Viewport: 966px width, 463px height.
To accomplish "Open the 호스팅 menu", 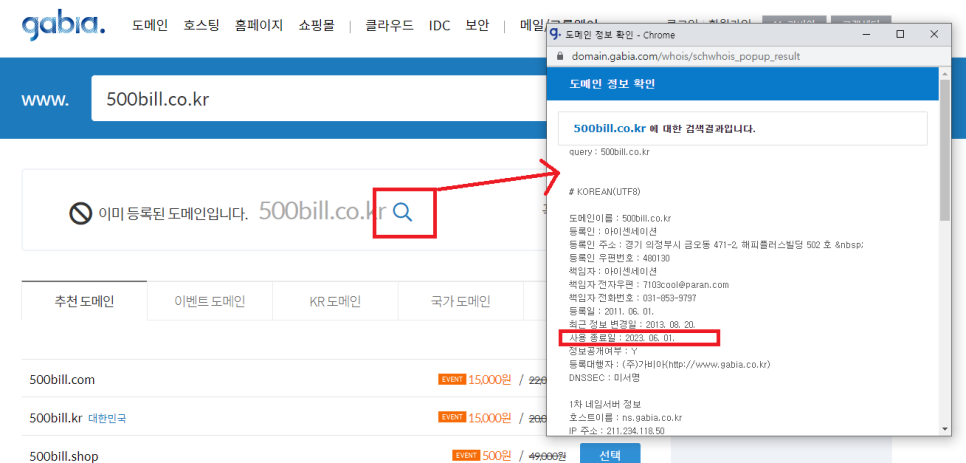I will (201, 26).
